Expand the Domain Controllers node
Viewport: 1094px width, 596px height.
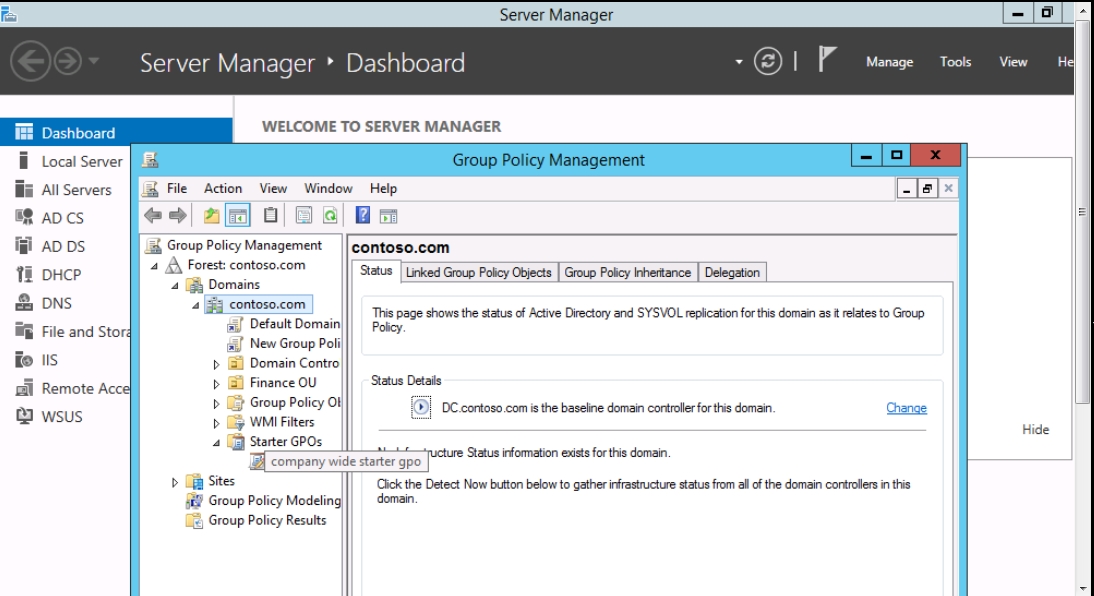click(x=216, y=364)
